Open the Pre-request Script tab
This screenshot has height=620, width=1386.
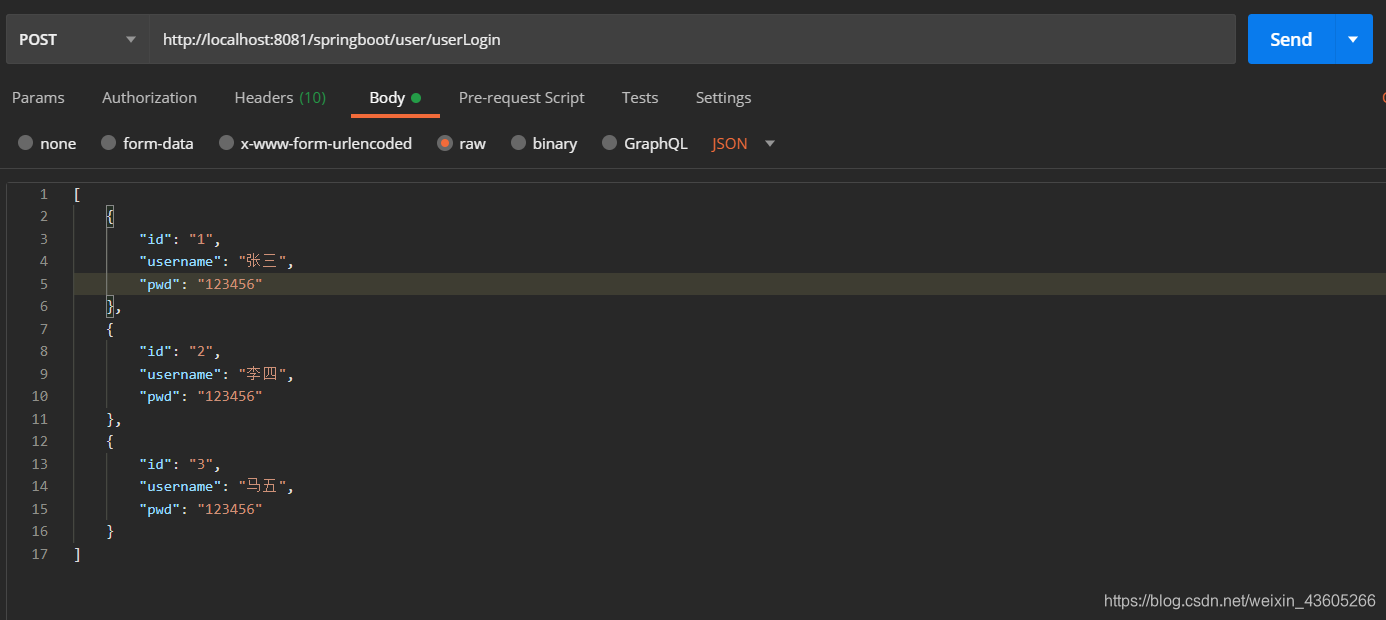click(521, 97)
